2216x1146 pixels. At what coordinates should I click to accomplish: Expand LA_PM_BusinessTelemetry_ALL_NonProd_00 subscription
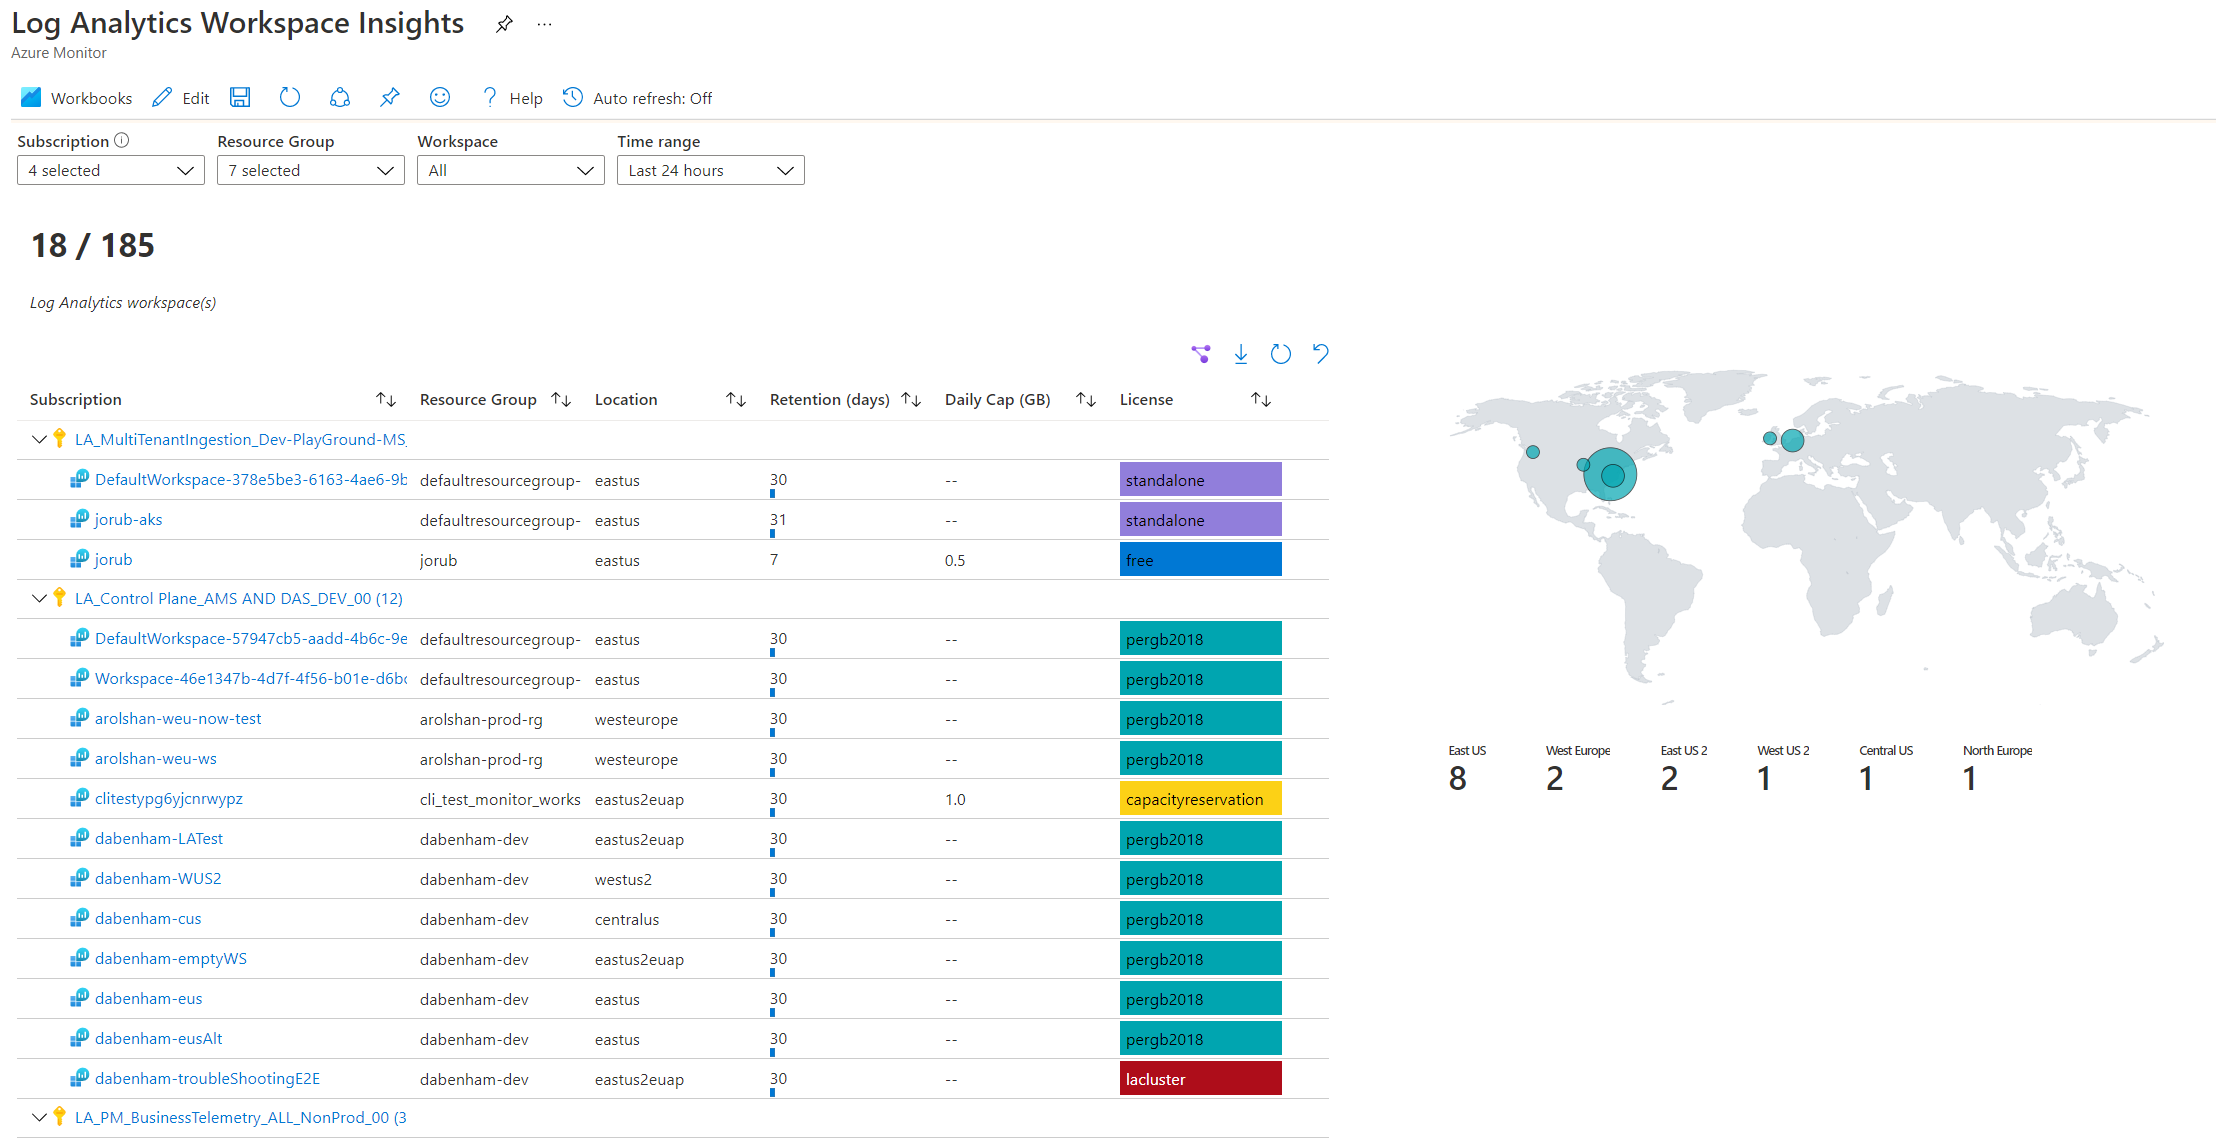click(34, 1118)
